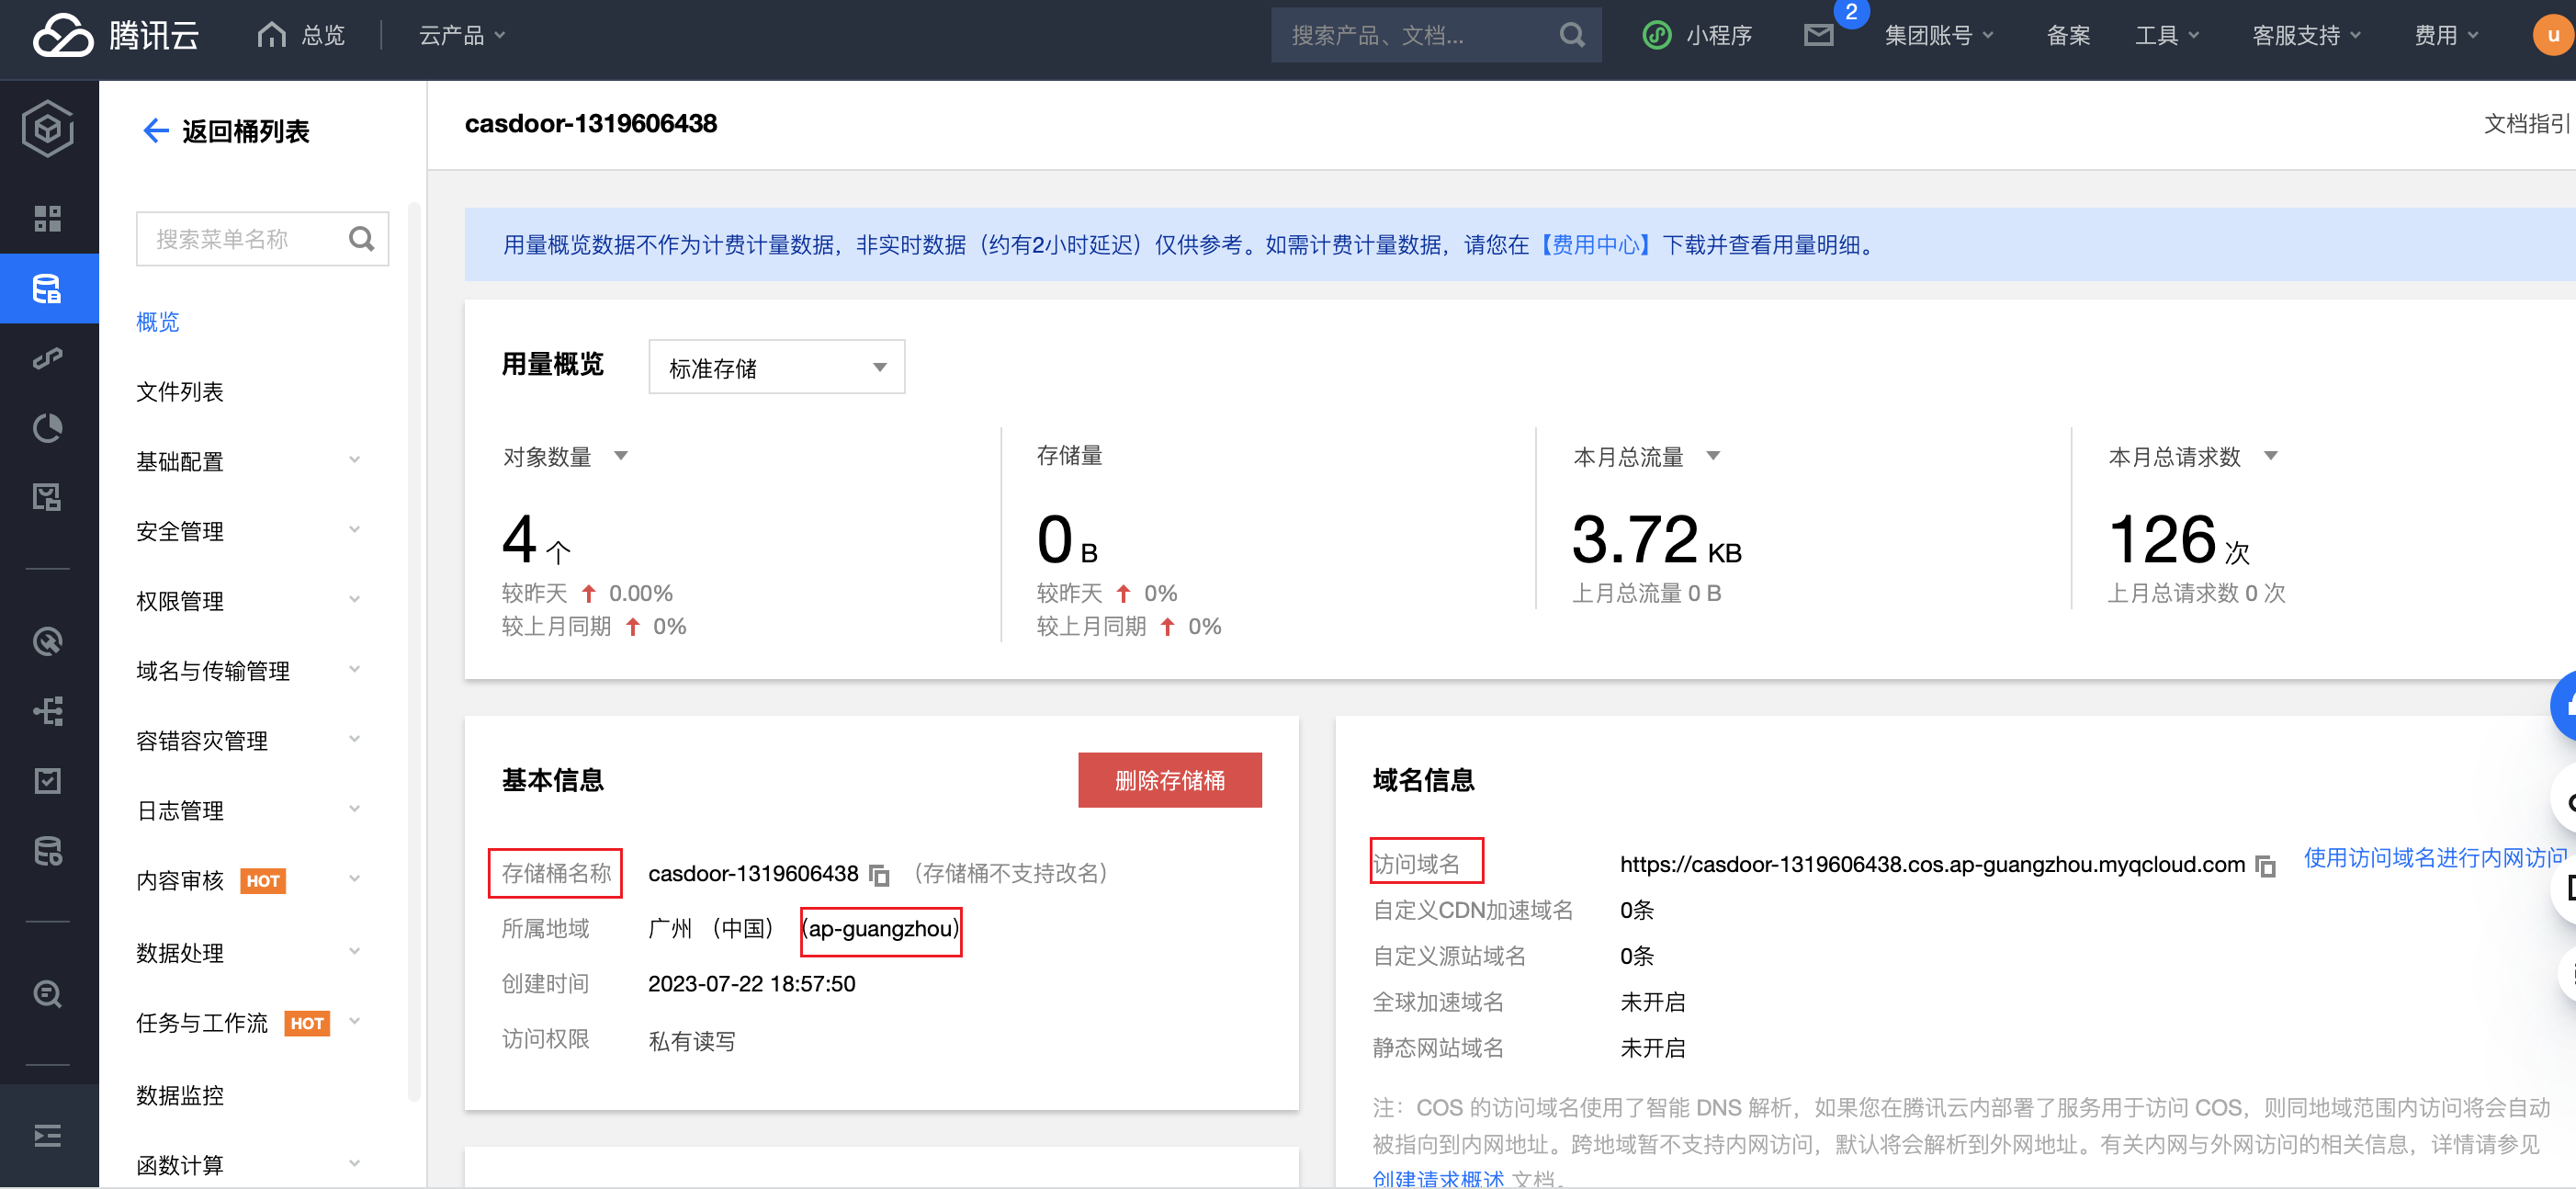Expand the 对象数量 metric dropdown
The image size is (2576, 1189).
[620, 456]
